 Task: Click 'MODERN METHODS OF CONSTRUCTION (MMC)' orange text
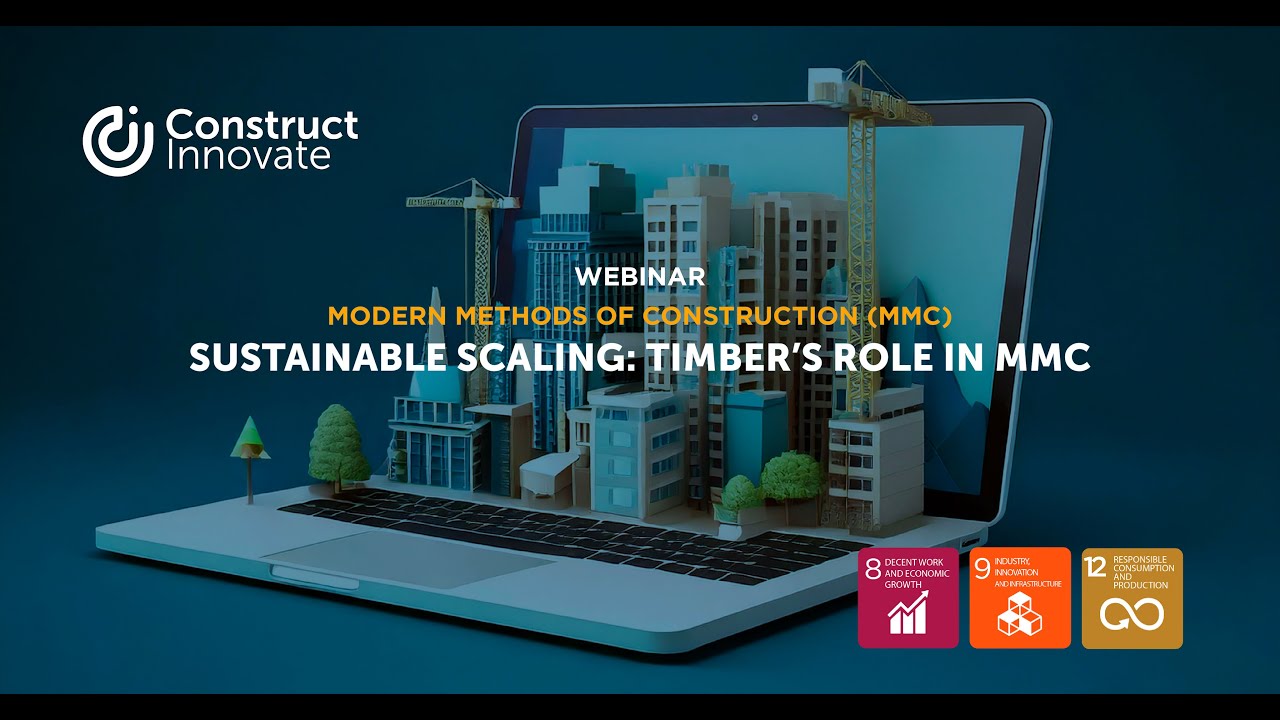pos(640,317)
